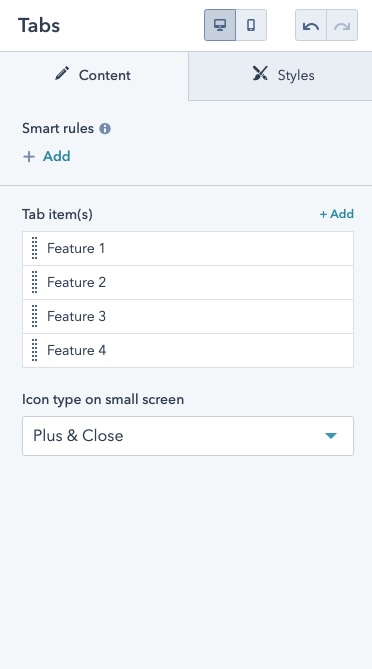Click the dropdown caret arrow

click(331, 436)
